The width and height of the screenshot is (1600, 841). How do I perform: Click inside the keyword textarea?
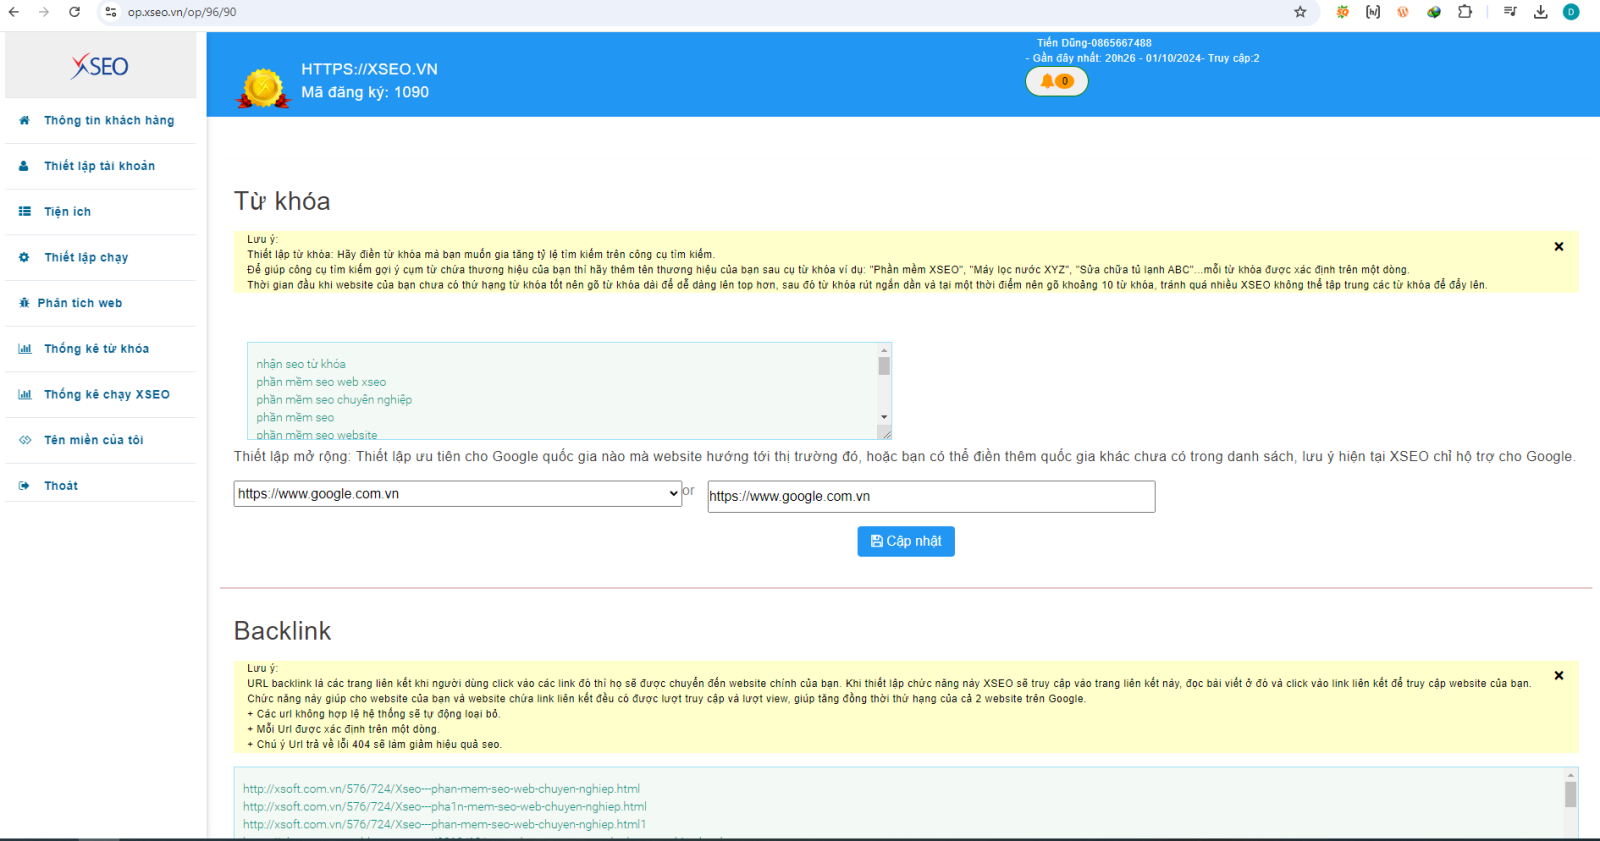[562, 391]
